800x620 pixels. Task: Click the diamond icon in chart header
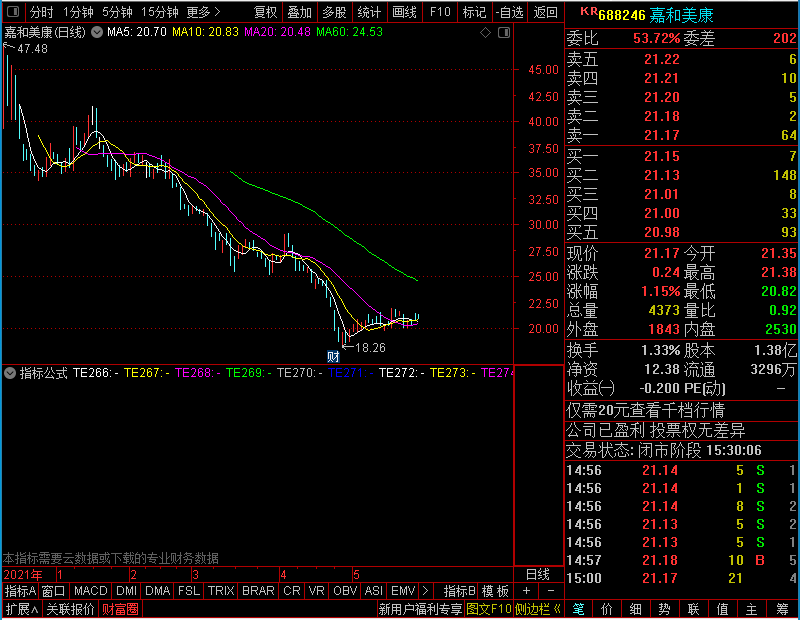point(486,33)
